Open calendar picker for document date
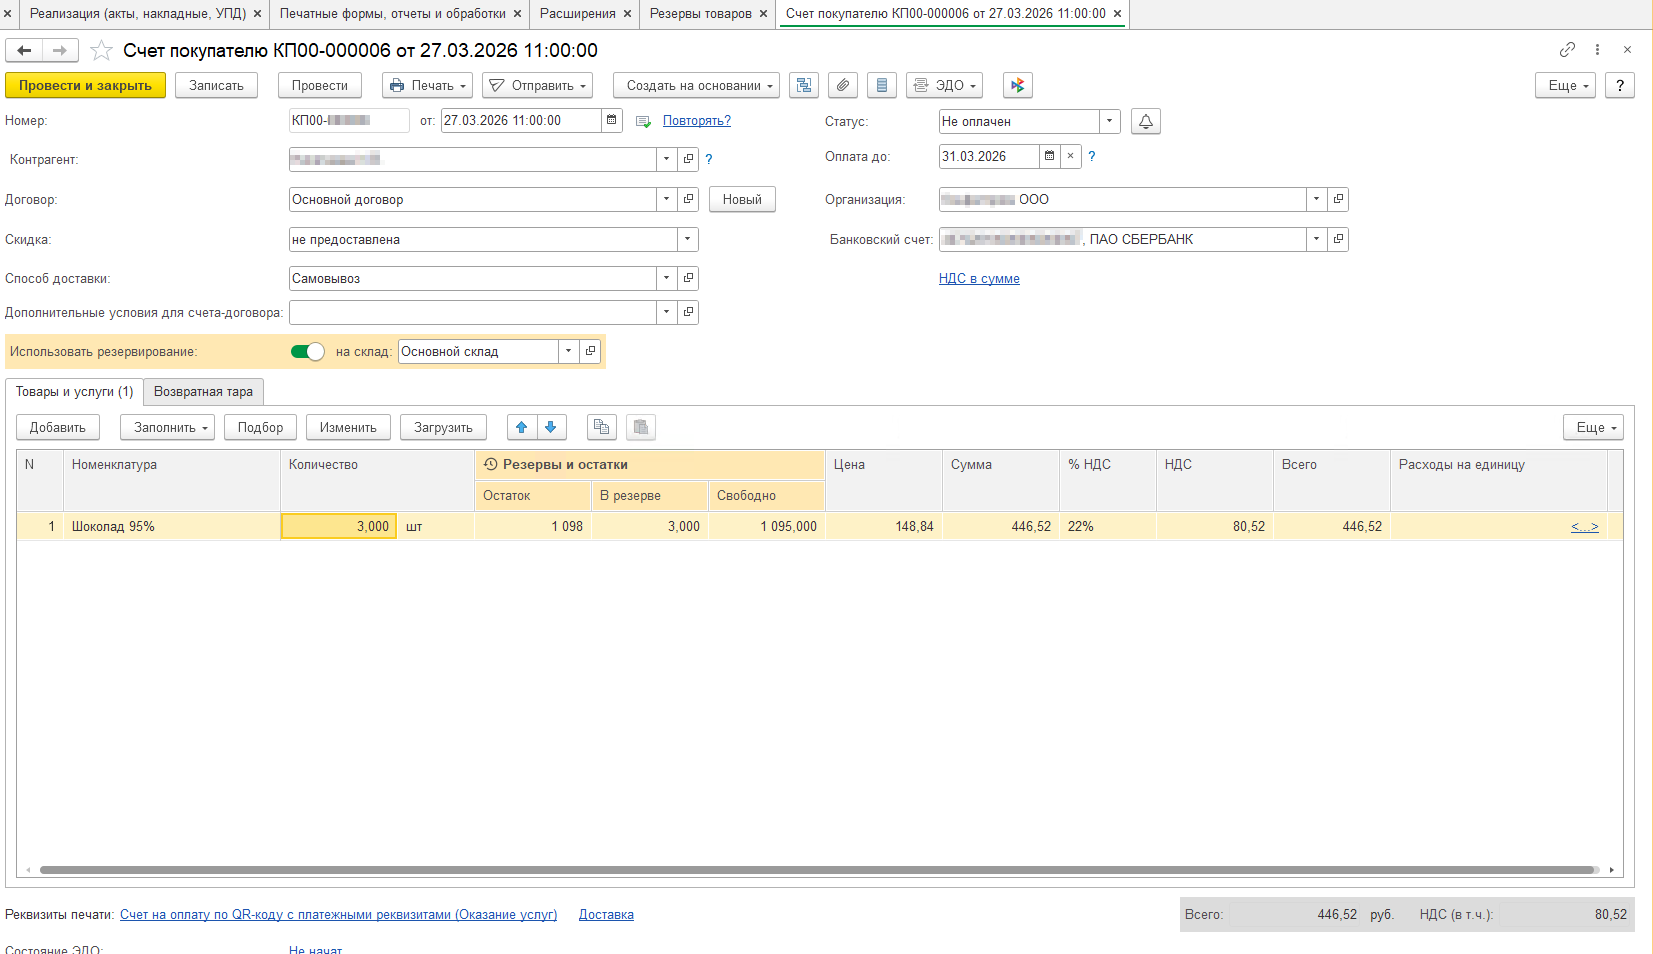 pyautogui.click(x=612, y=121)
